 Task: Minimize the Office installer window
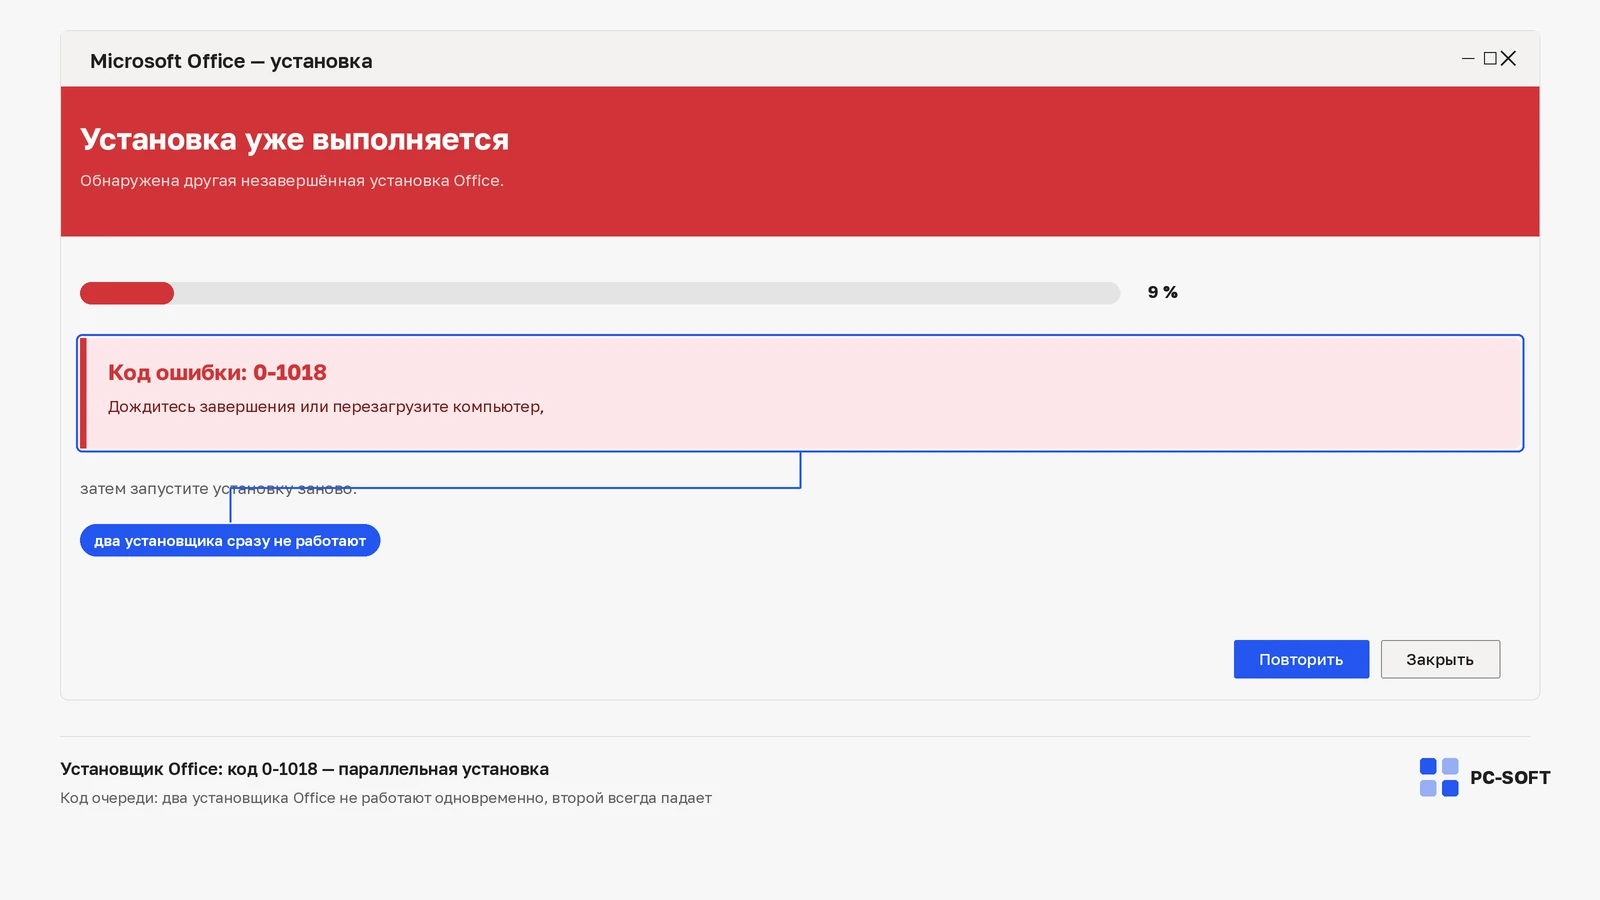(x=1468, y=59)
